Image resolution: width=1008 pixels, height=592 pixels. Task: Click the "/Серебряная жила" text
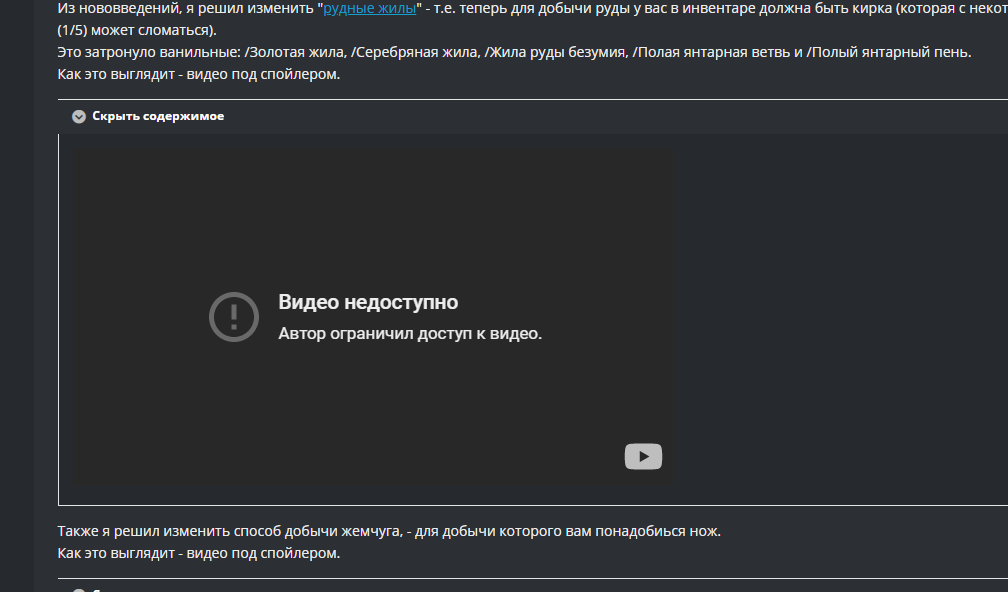pyautogui.click(x=414, y=52)
